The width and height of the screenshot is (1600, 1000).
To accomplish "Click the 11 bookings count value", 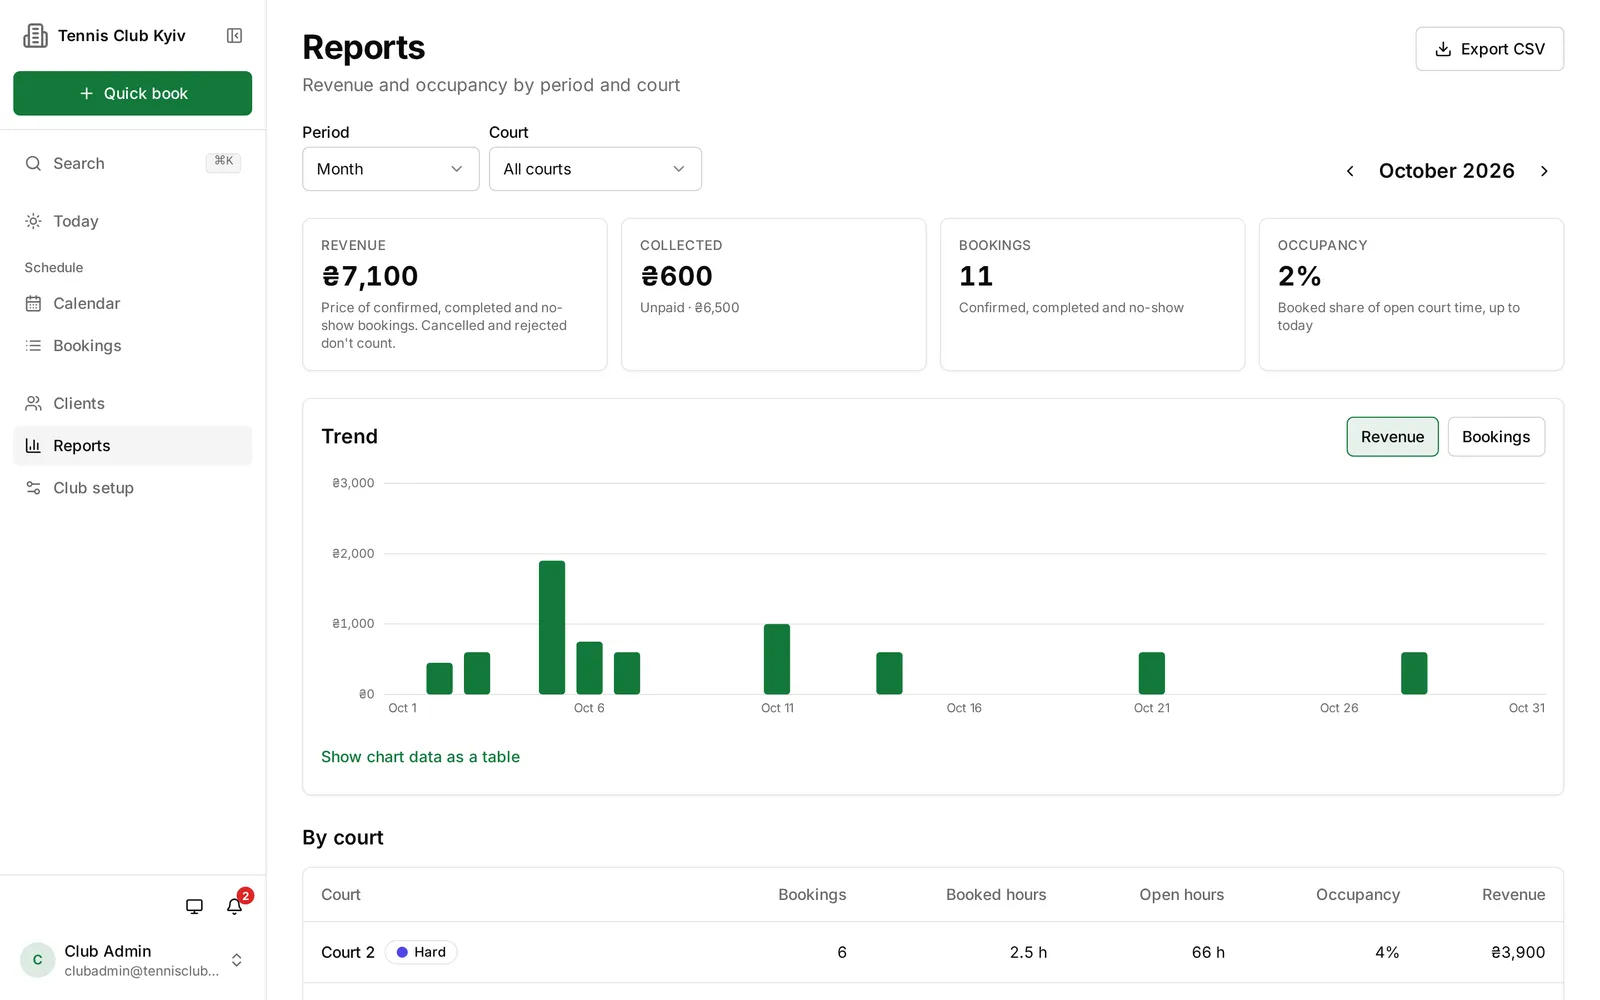I will click(x=976, y=276).
